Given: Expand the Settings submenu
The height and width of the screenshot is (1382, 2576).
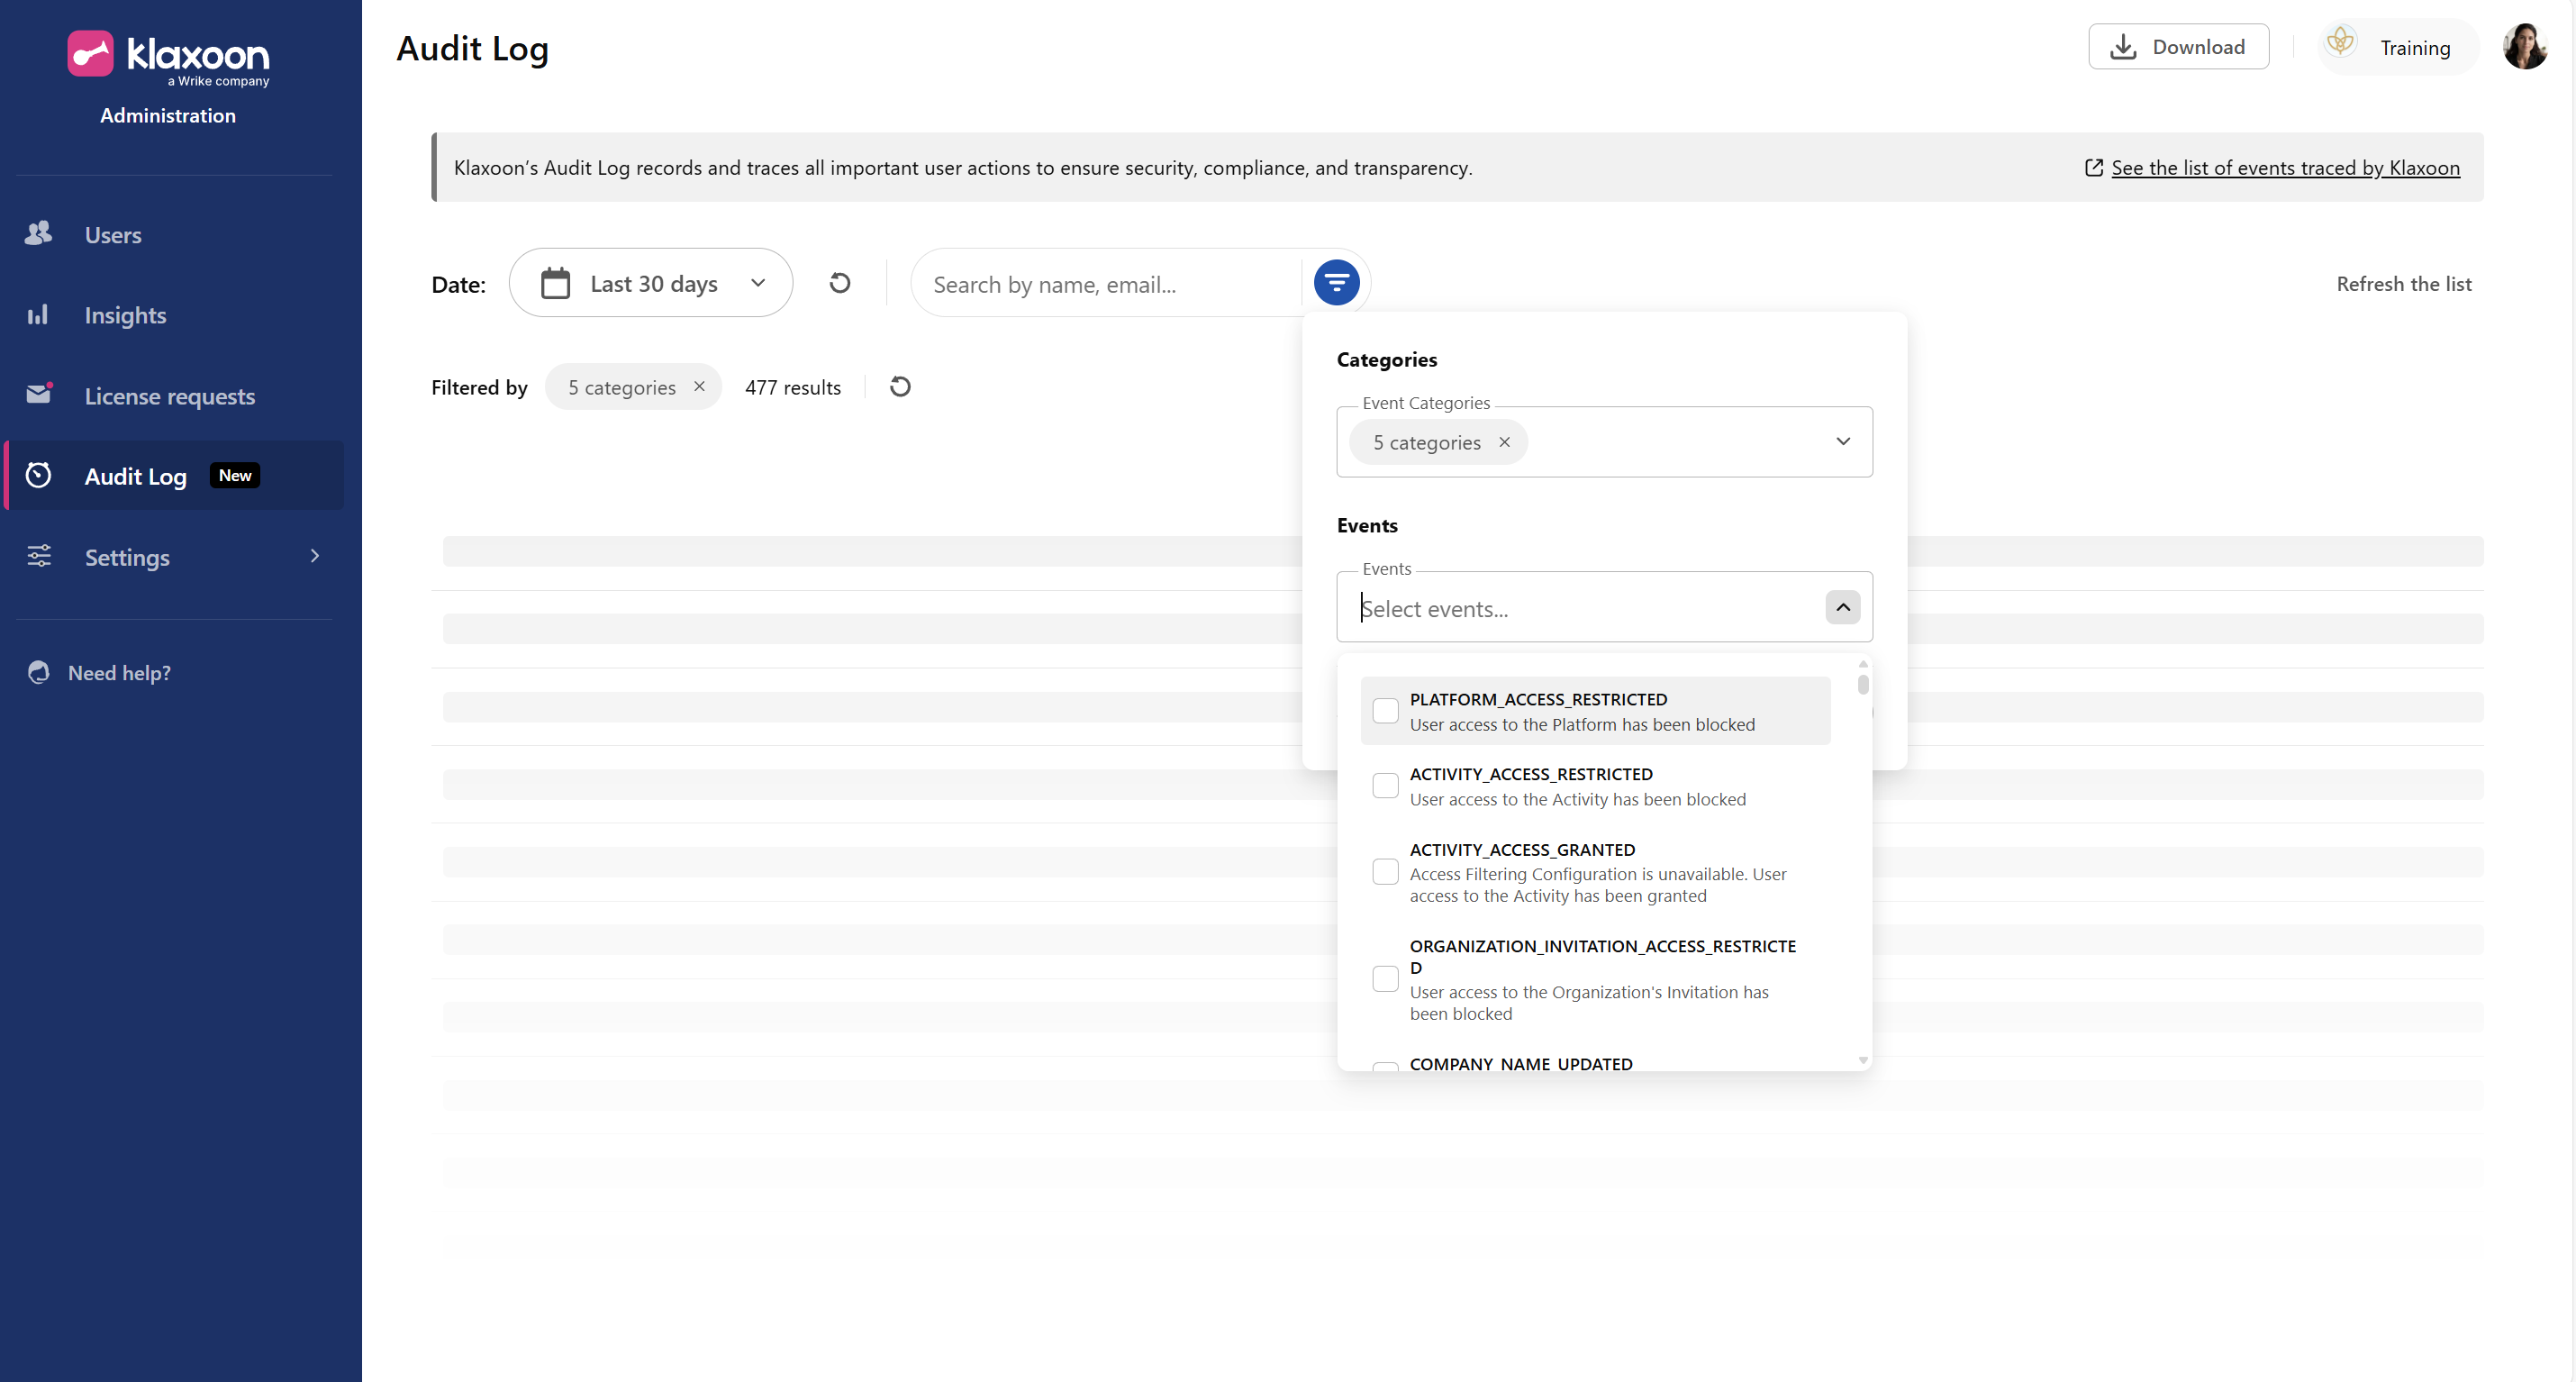Looking at the screenshot, I should (314, 556).
